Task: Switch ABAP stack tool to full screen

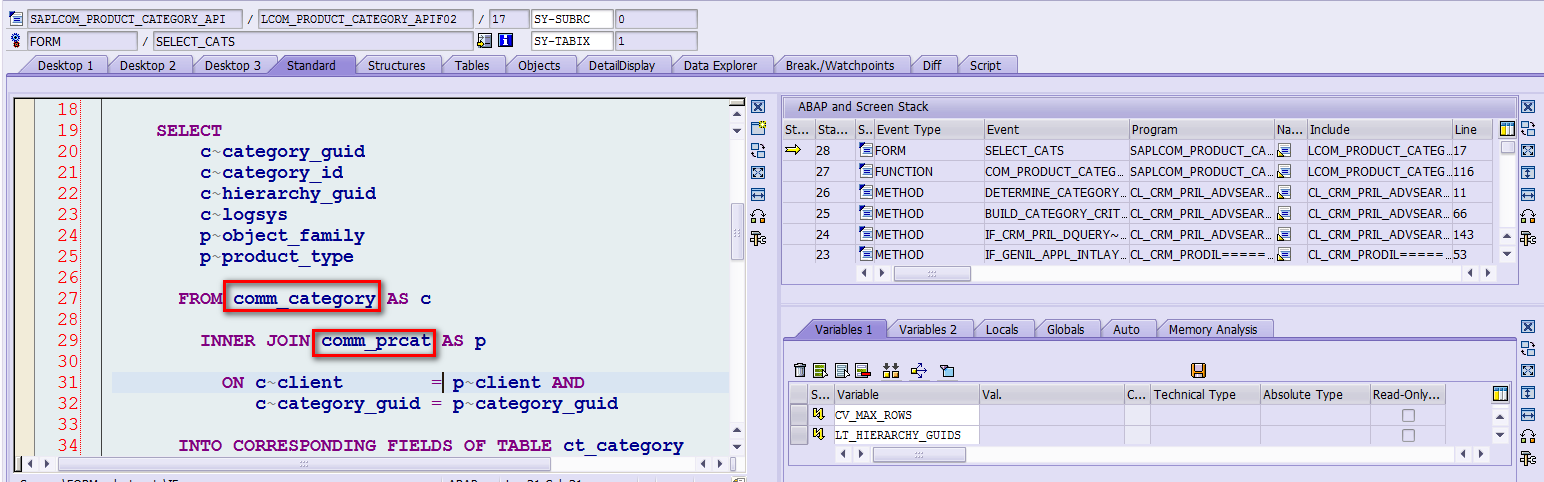Action: (1527, 150)
